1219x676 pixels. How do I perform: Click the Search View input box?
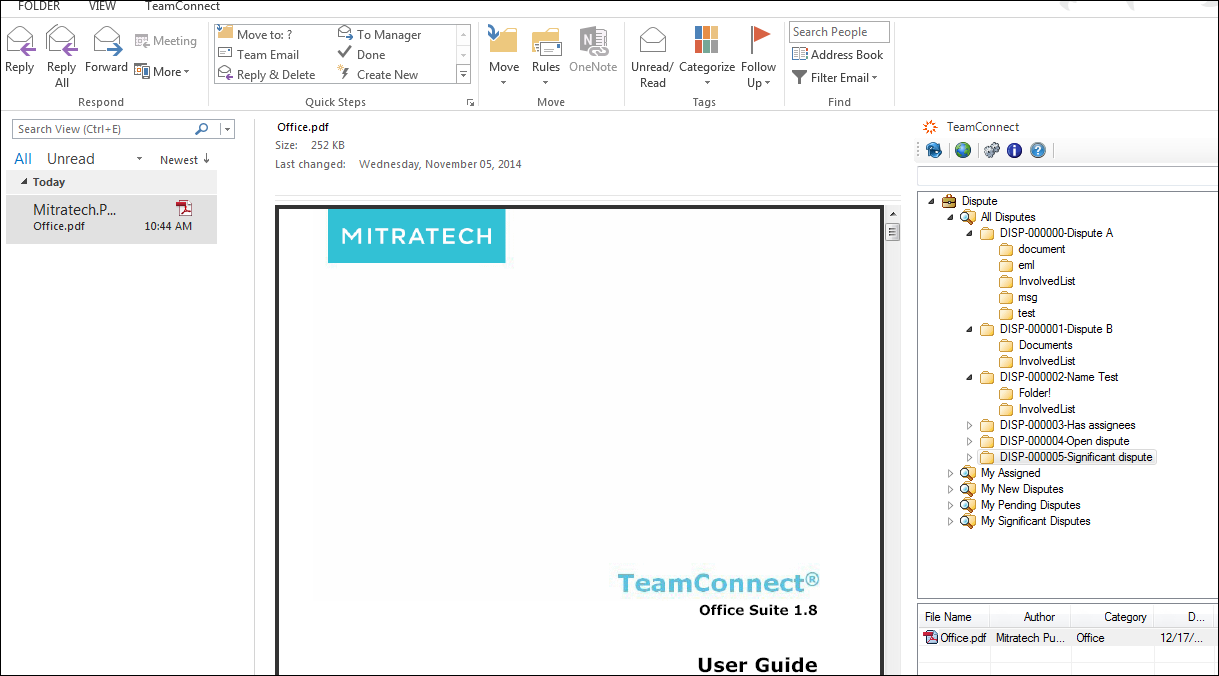[104, 129]
